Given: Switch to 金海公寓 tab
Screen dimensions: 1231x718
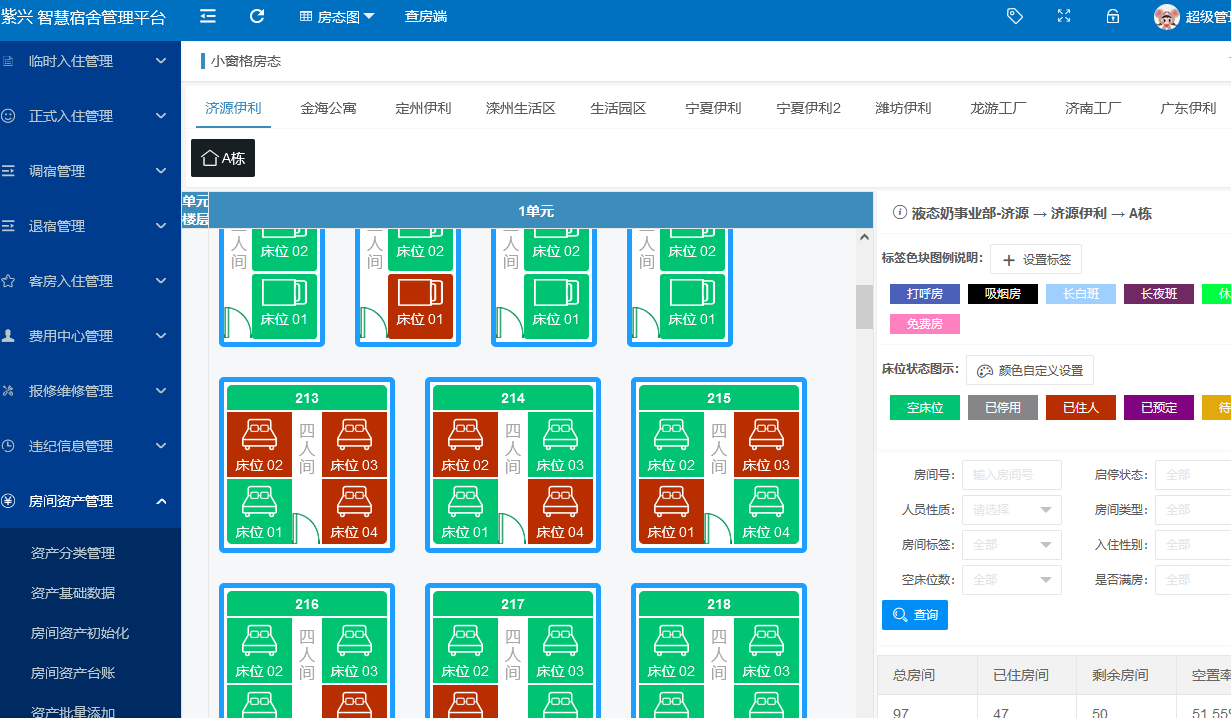Looking at the screenshot, I should pyautogui.click(x=328, y=108).
